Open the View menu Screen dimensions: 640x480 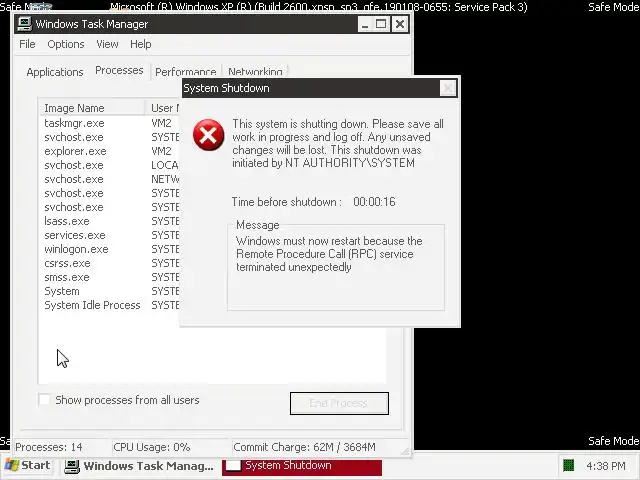click(x=107, y=44)
